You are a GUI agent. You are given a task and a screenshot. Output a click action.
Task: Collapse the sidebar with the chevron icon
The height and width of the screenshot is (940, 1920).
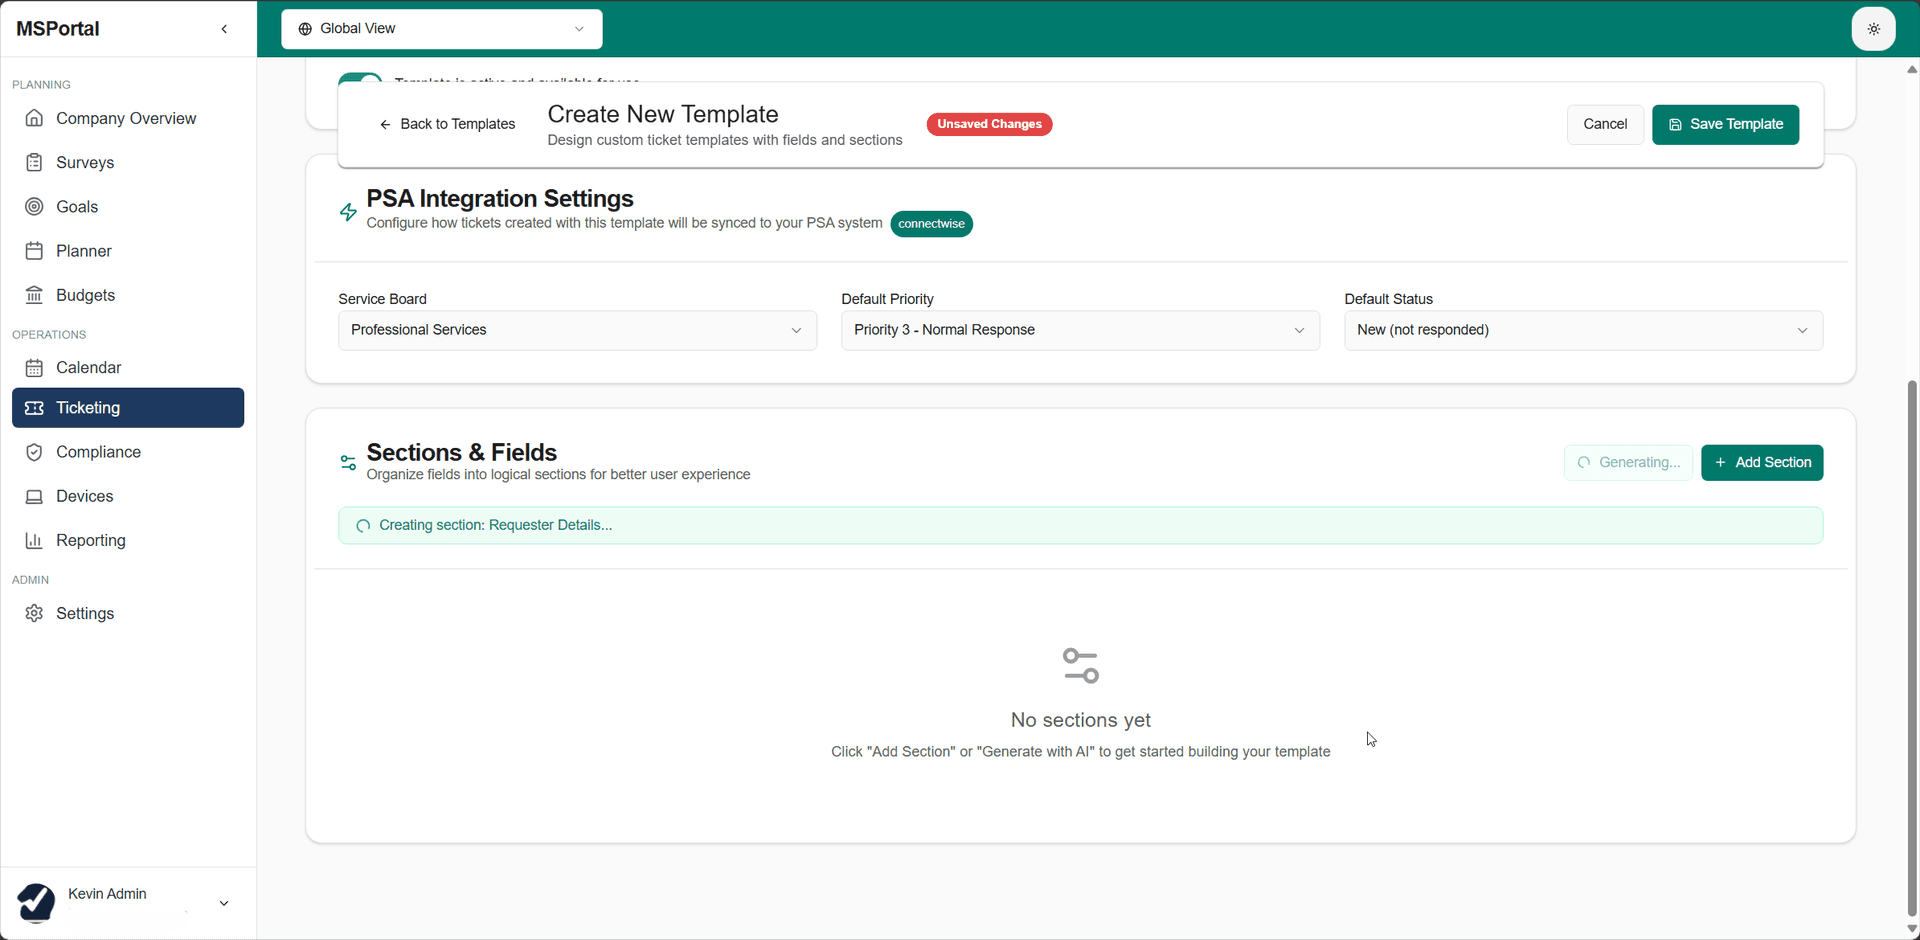tap(224, 29)
